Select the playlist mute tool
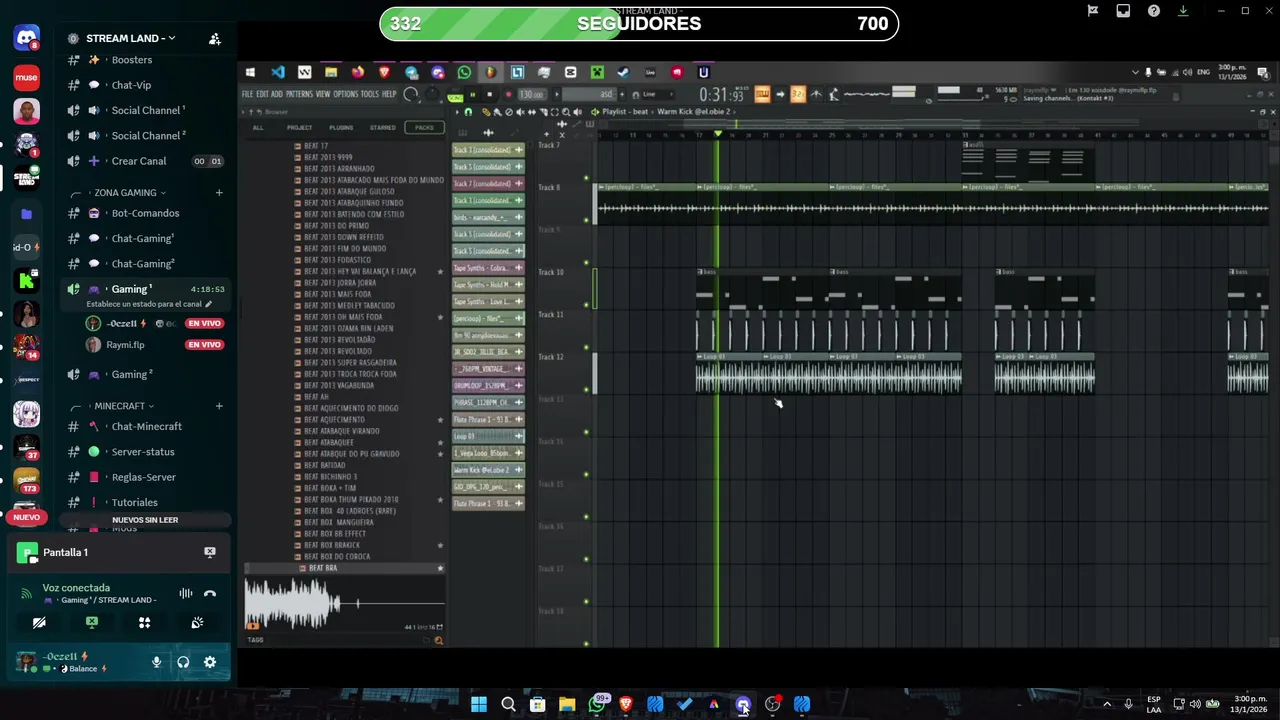Screen dimensions: 1280x720 tap(518, 111)
